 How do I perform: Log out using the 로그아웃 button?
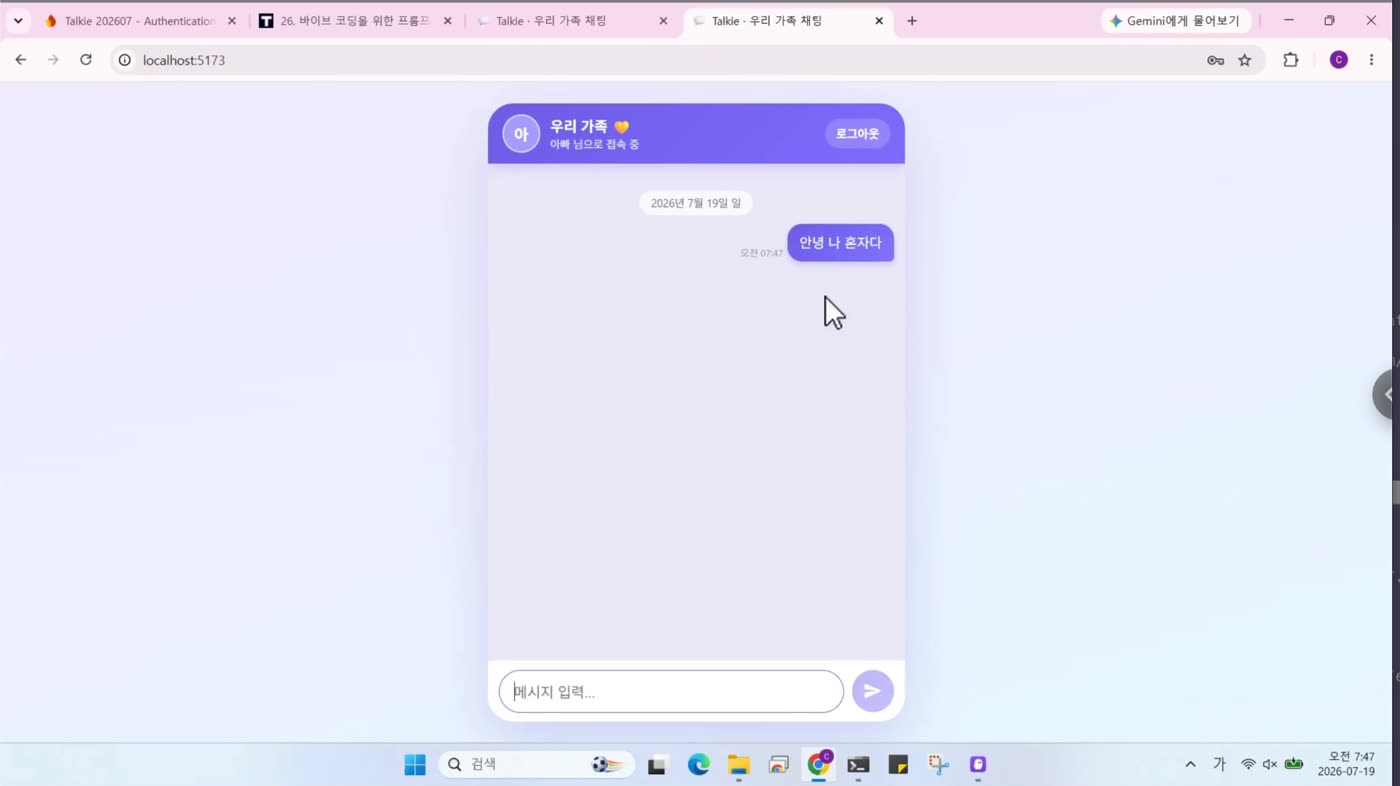857,133
